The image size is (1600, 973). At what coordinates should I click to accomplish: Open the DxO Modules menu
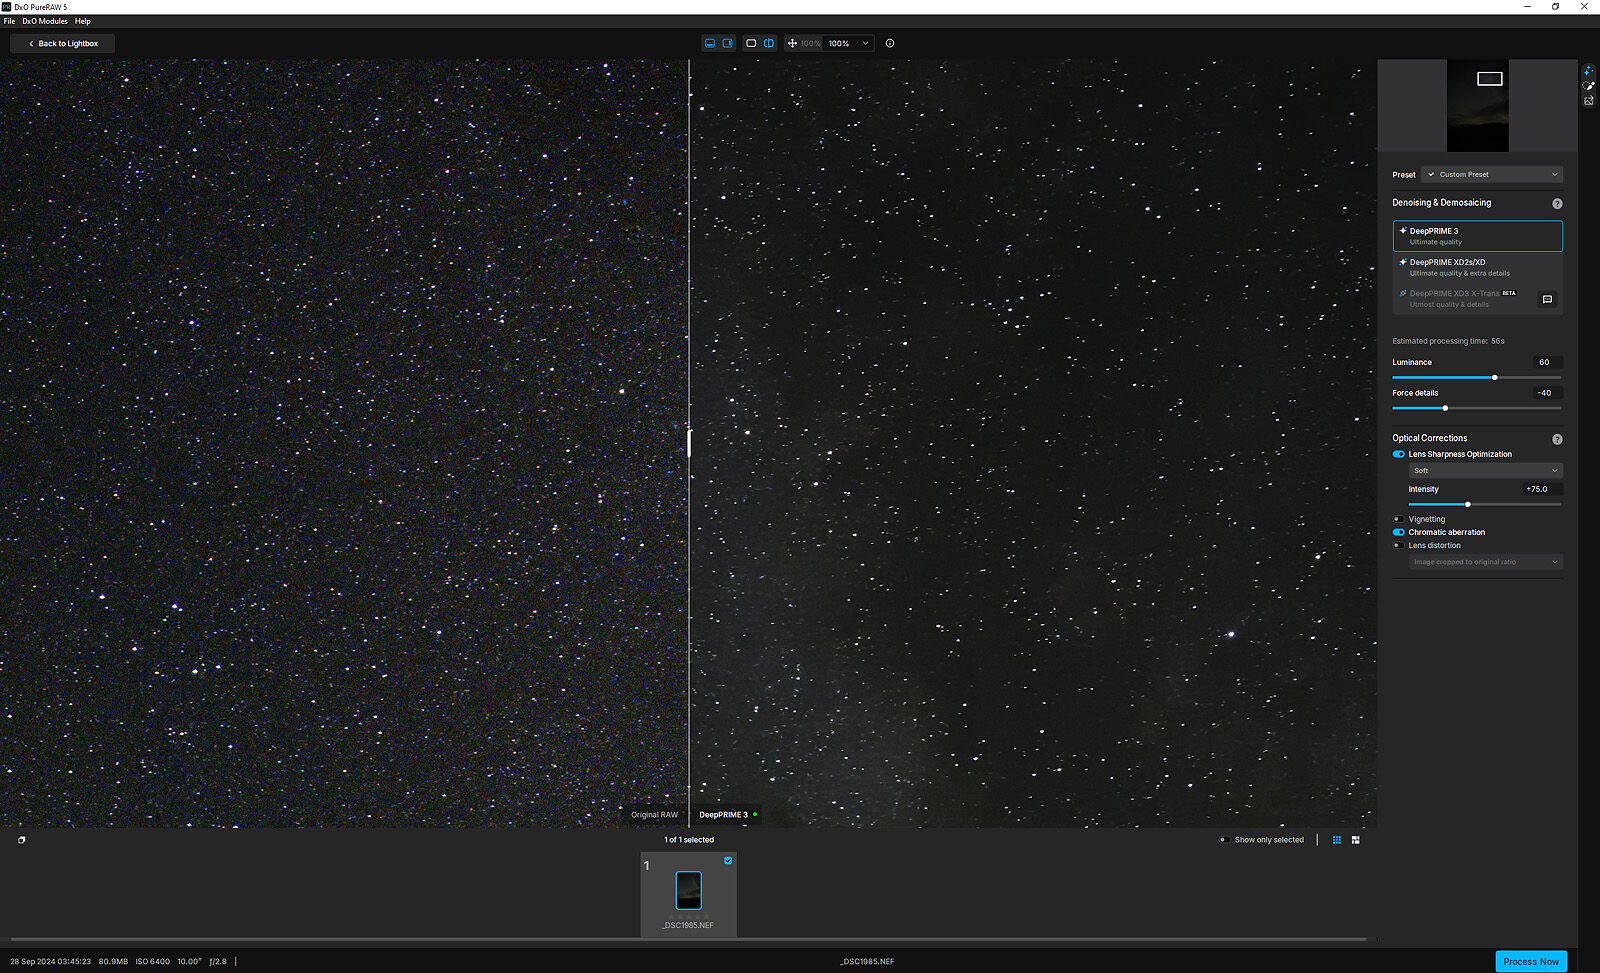click(45, 21)
